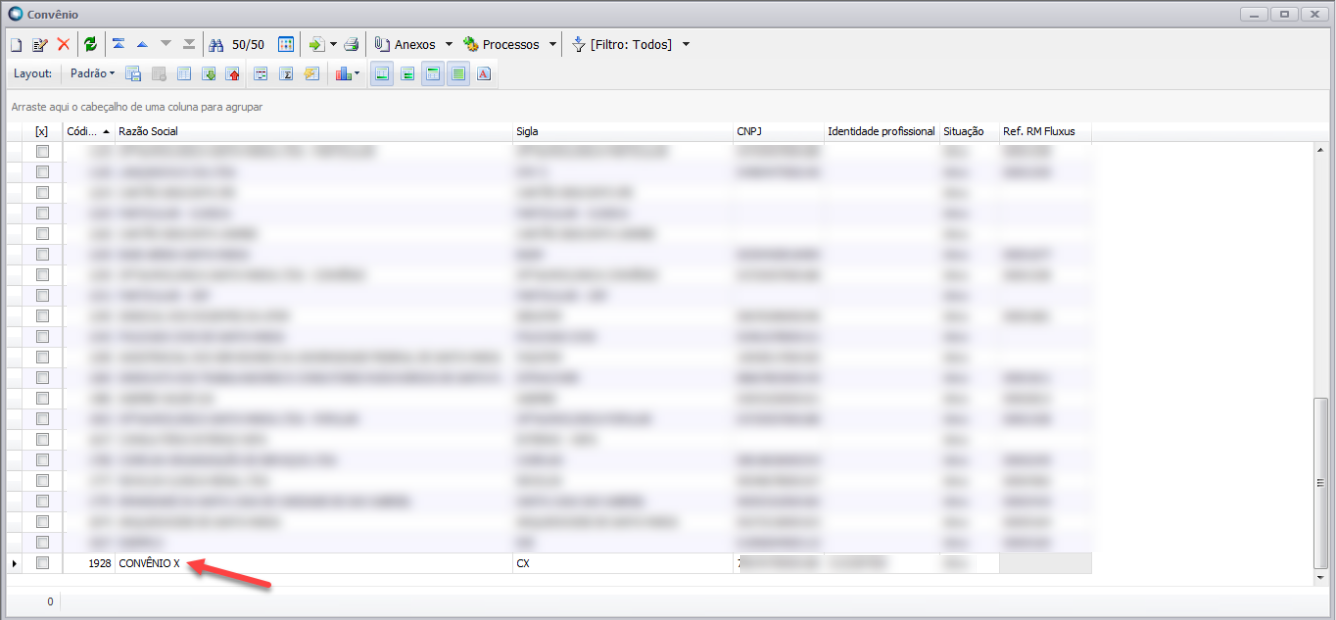The image size is (1336, 620).
Task: Click the Edit record pencil icon
Action: (40, 45)
